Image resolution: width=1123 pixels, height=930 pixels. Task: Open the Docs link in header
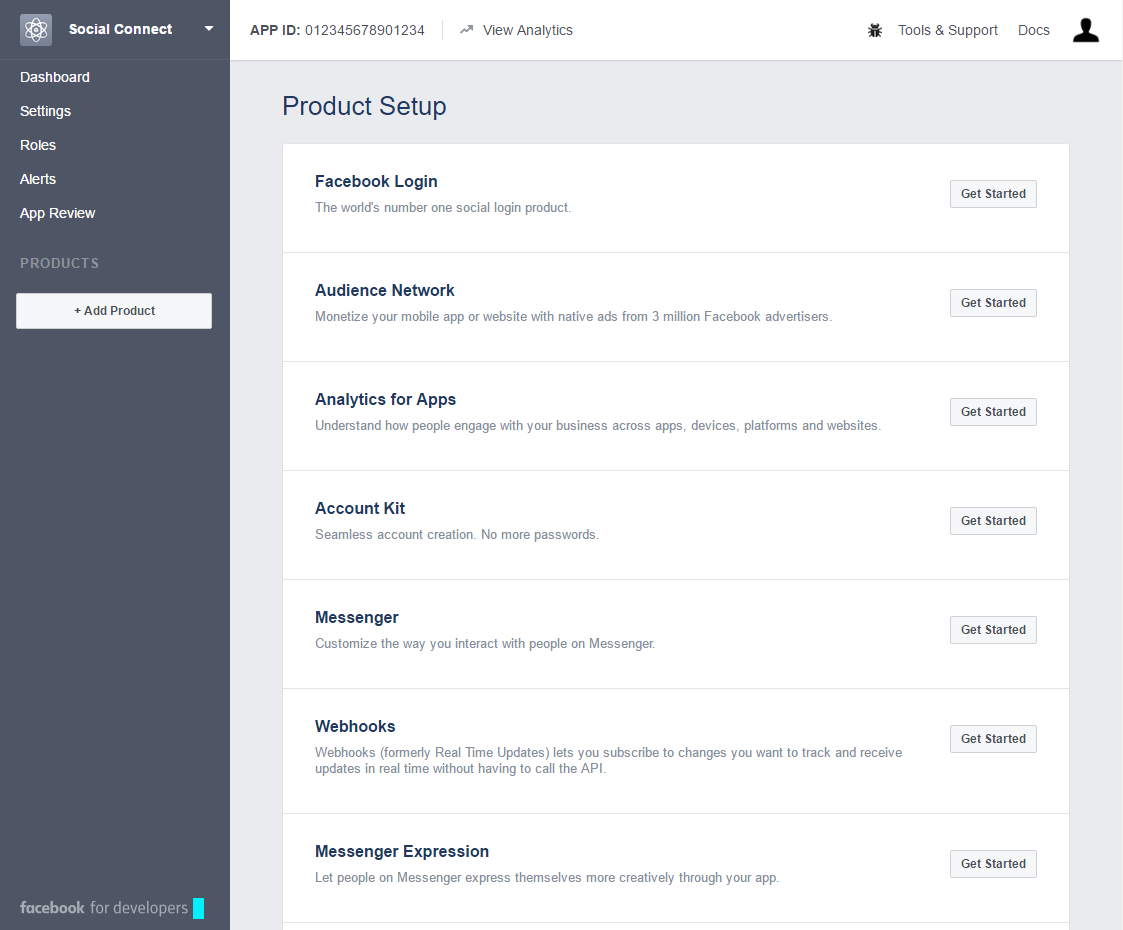coord(1033,30)
